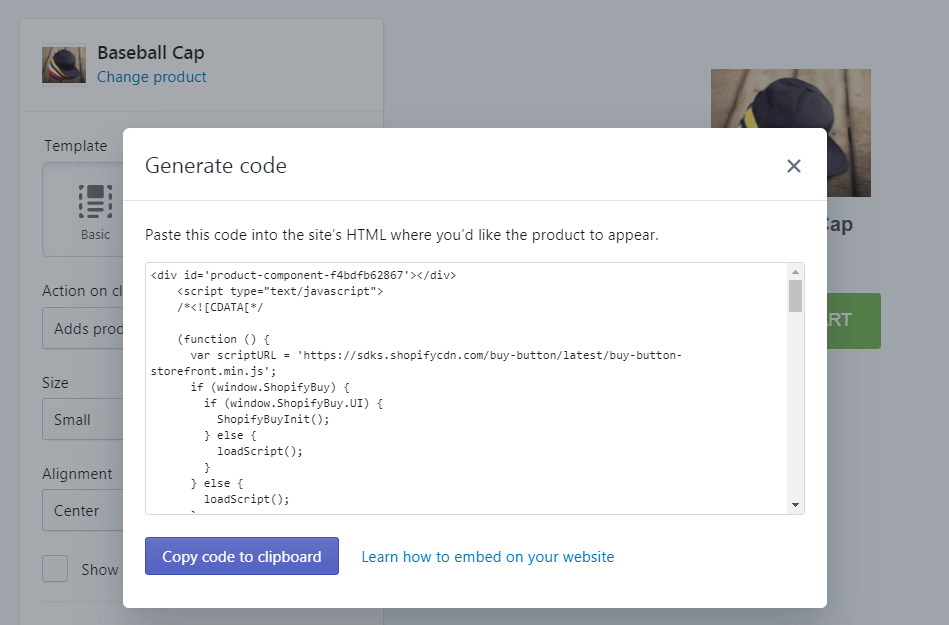Select the Basic template icon

[x=95, y=201]
